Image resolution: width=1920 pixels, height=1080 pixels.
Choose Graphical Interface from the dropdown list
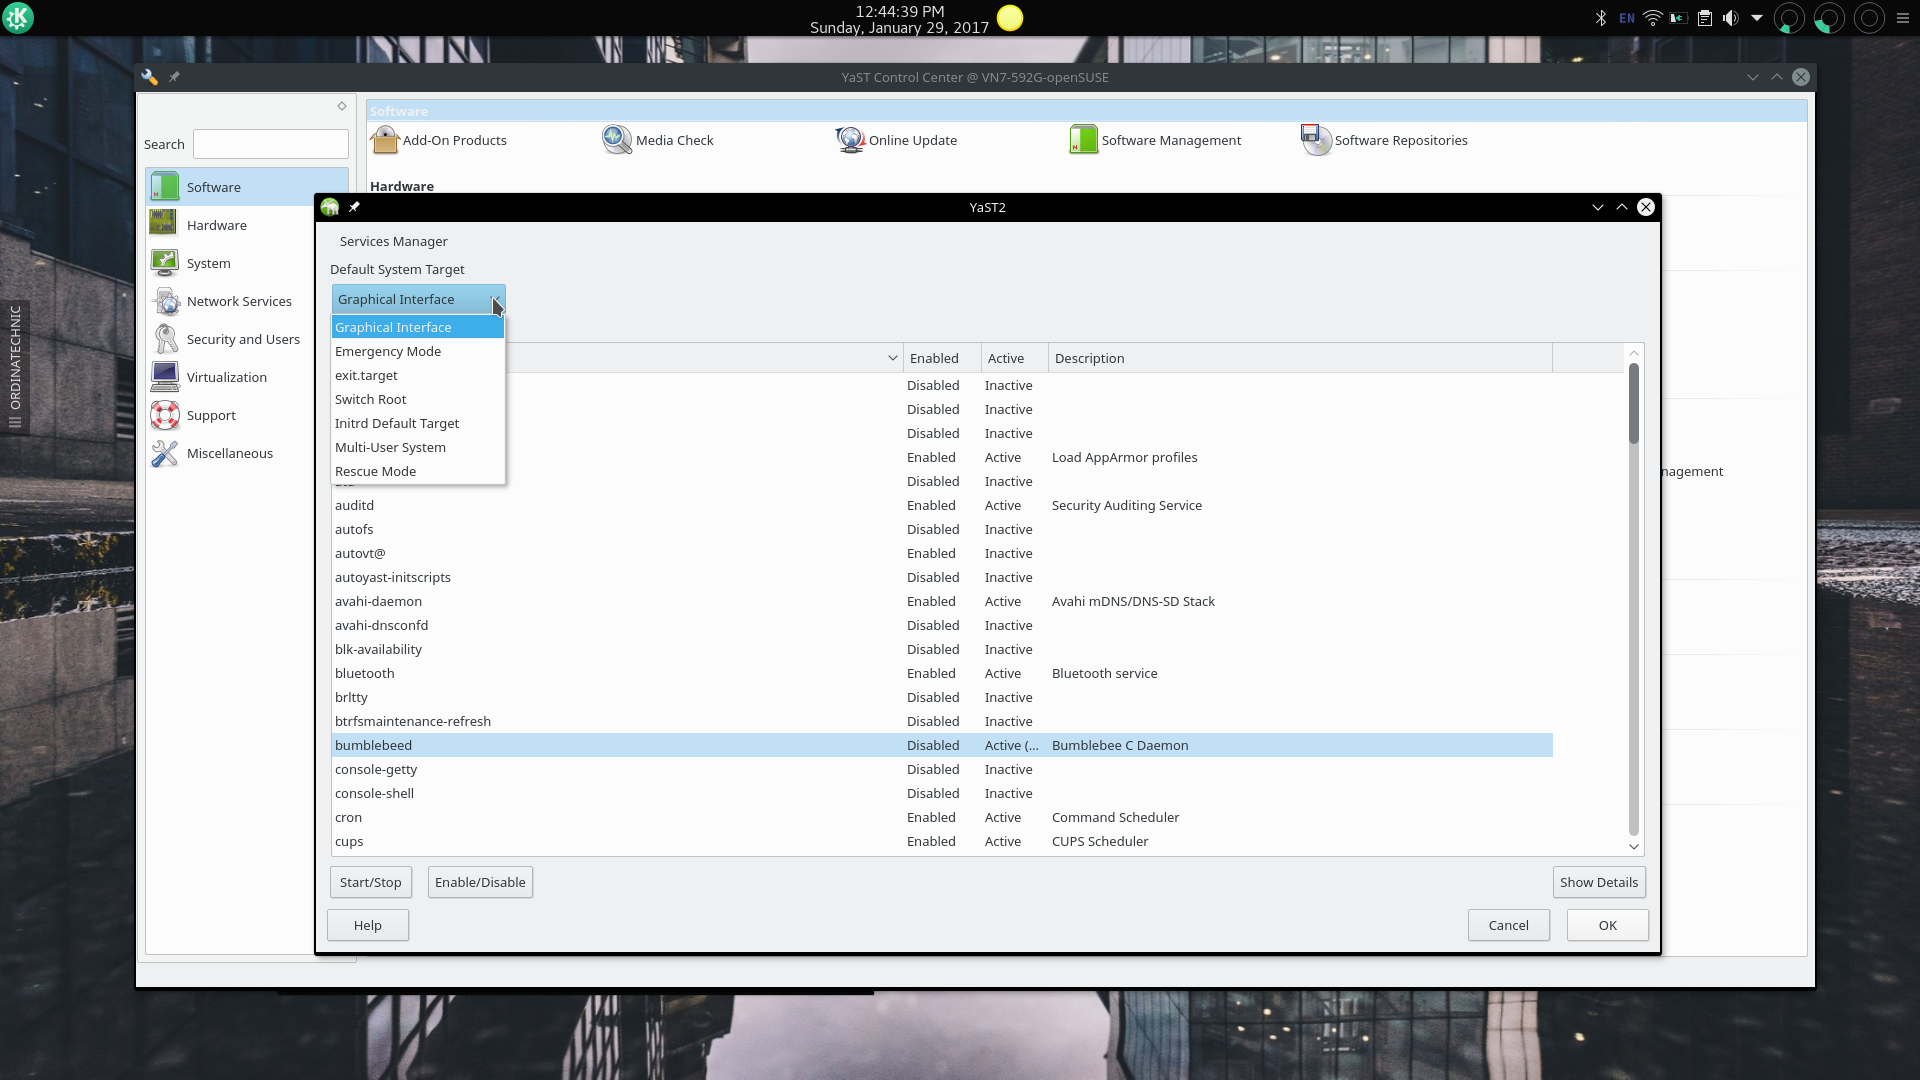point(418,327)
